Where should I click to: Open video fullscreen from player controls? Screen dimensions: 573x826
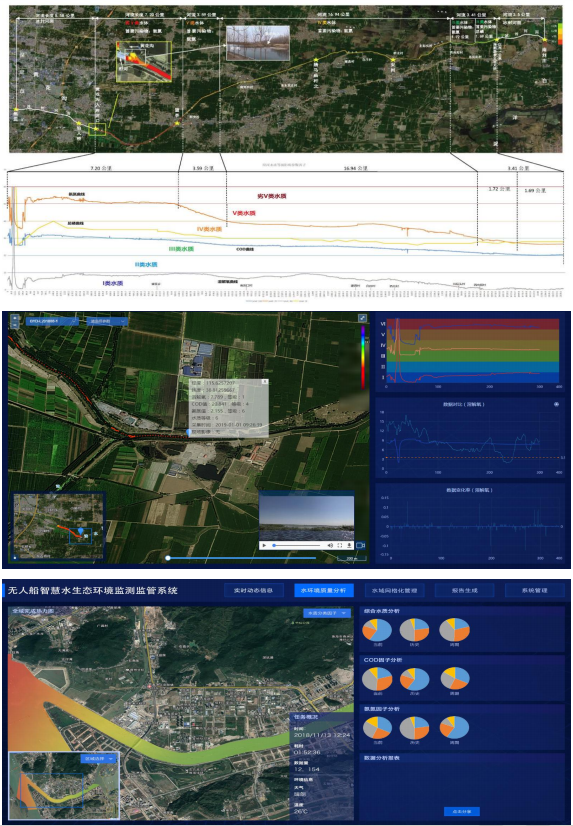[339, 545]
